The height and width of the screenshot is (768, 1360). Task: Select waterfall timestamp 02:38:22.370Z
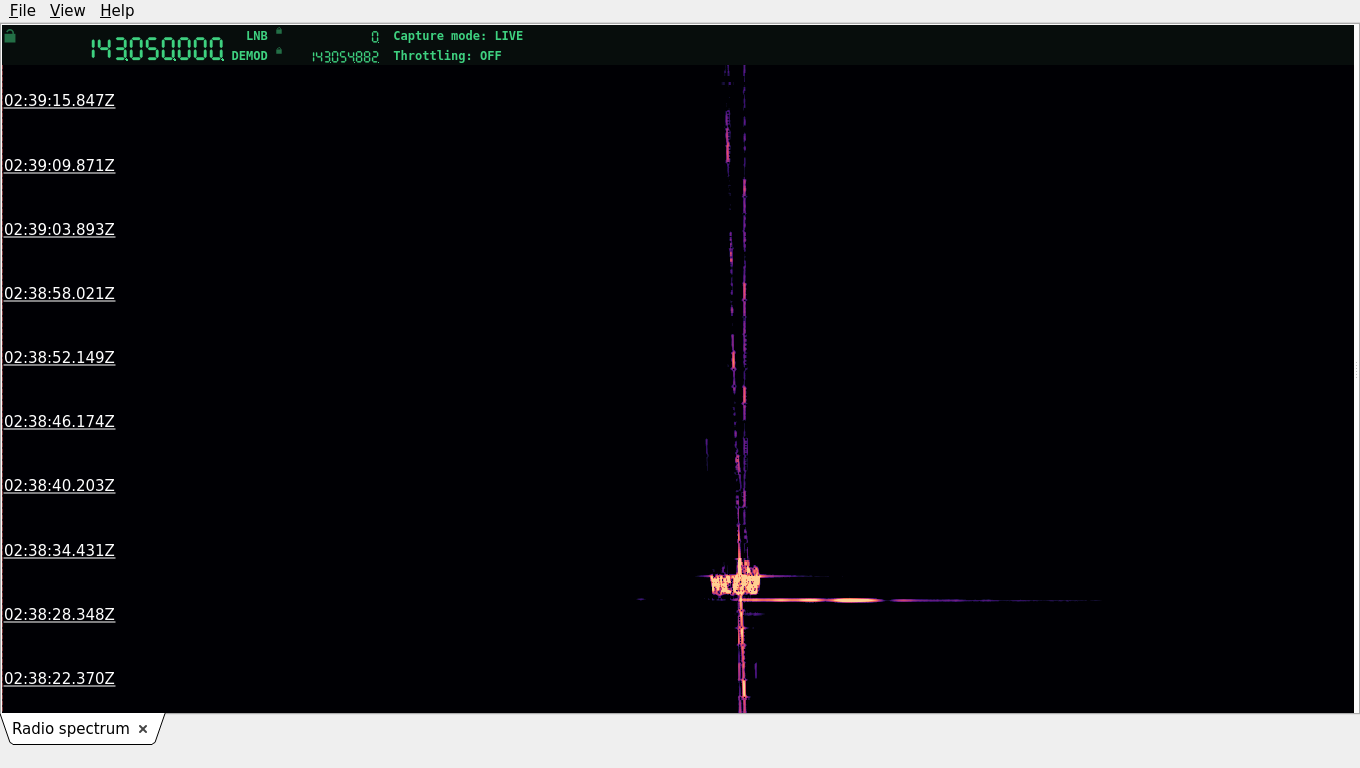59,678
